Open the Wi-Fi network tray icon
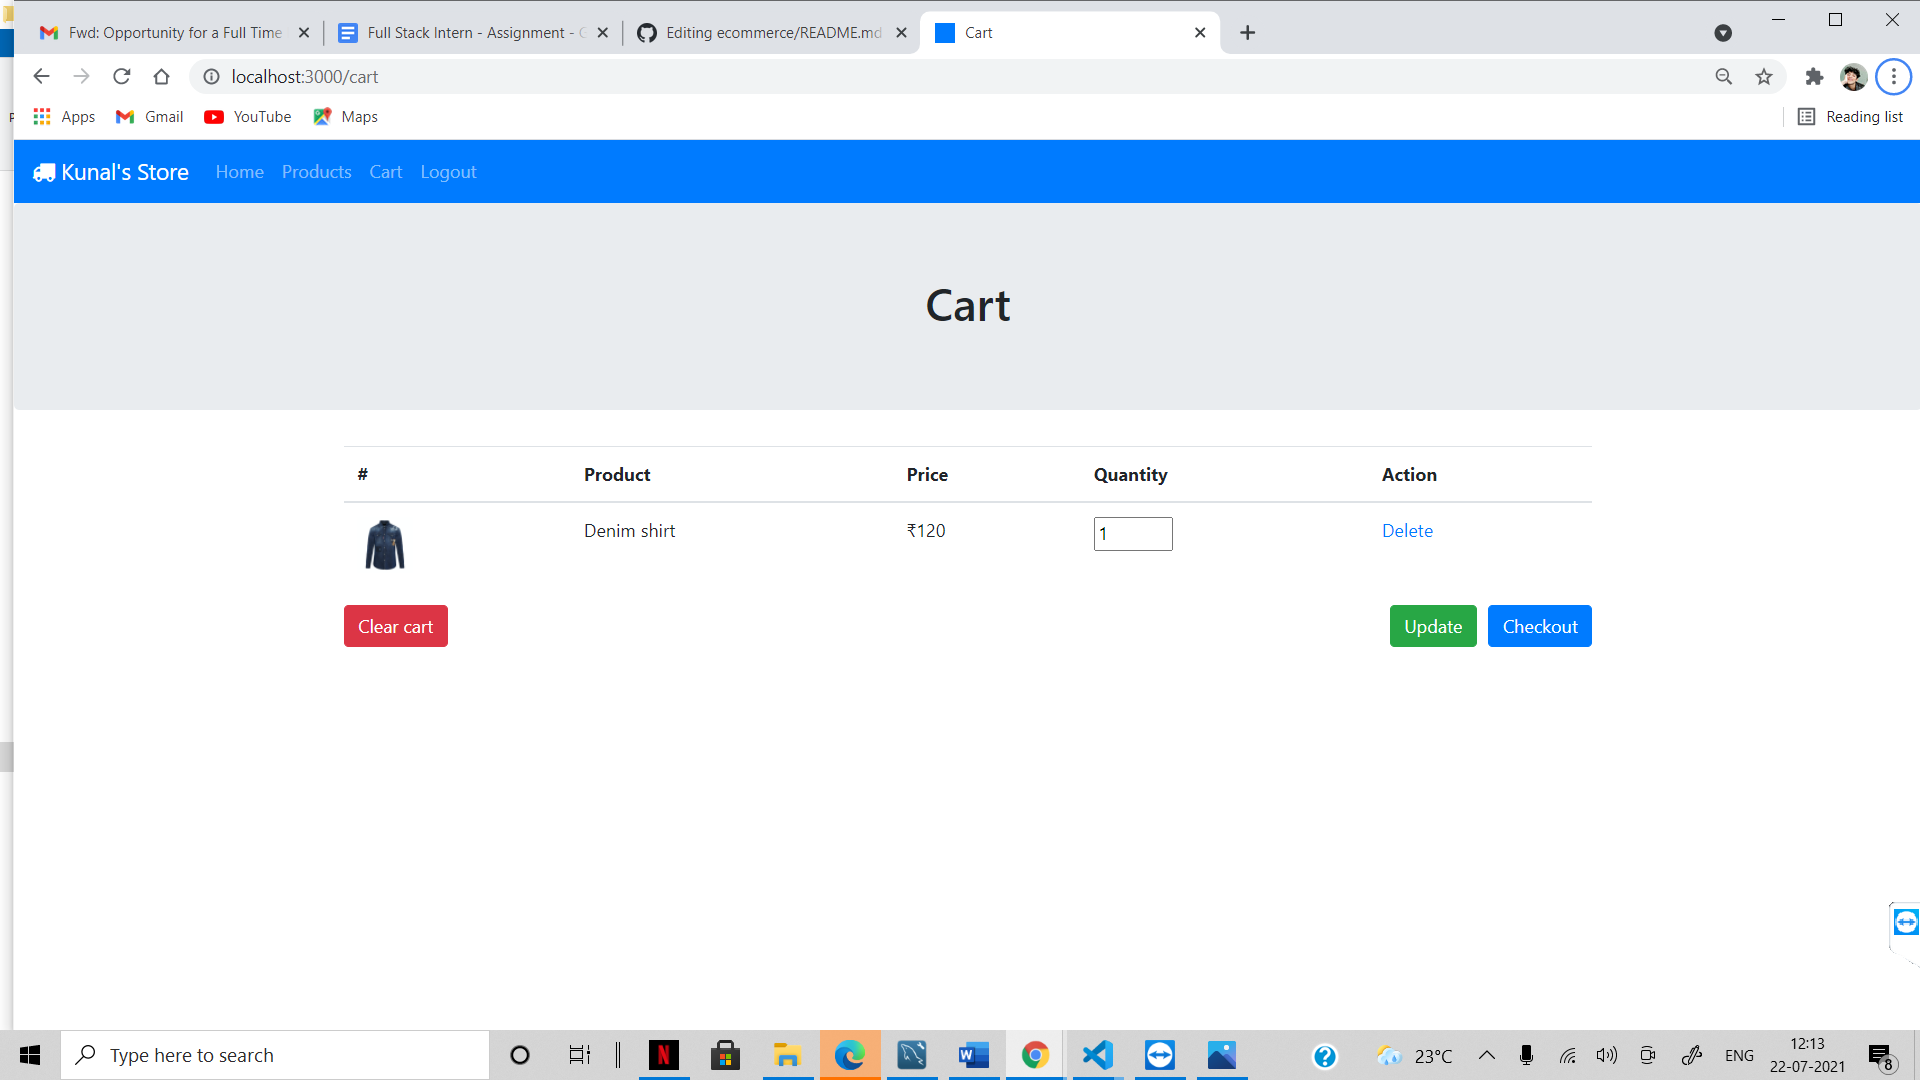 (1567, 1056)
